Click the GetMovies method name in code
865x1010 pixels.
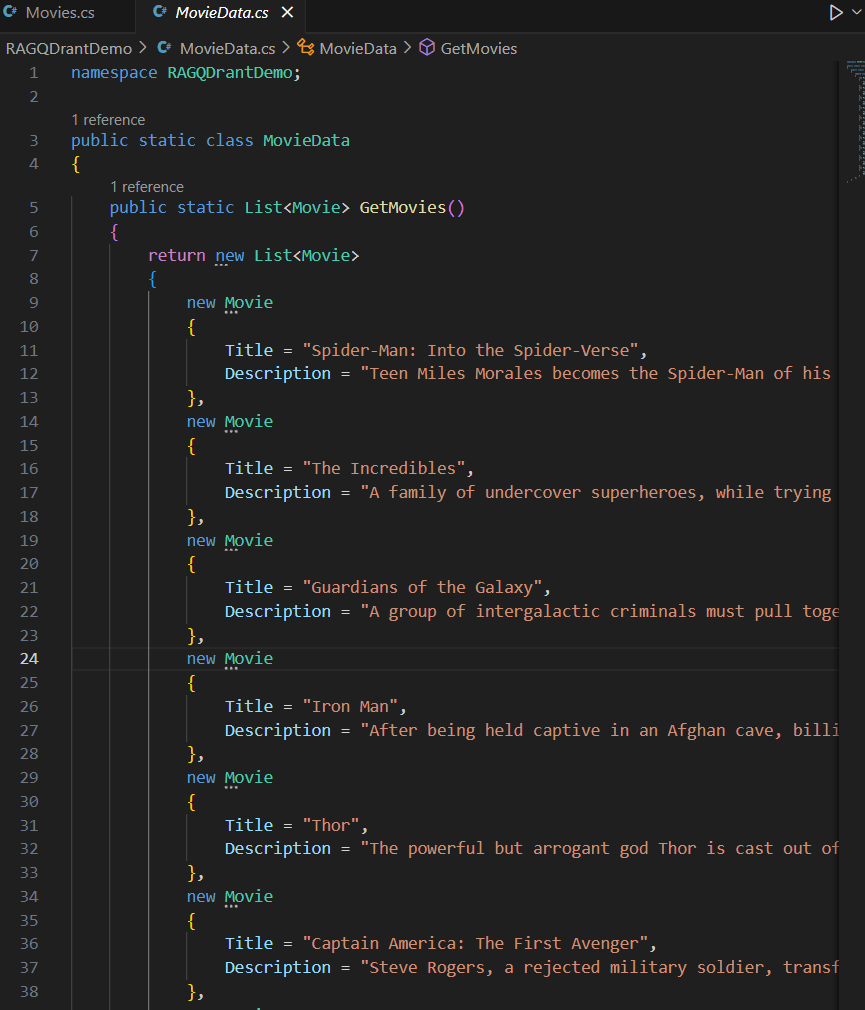pos(402,208)
